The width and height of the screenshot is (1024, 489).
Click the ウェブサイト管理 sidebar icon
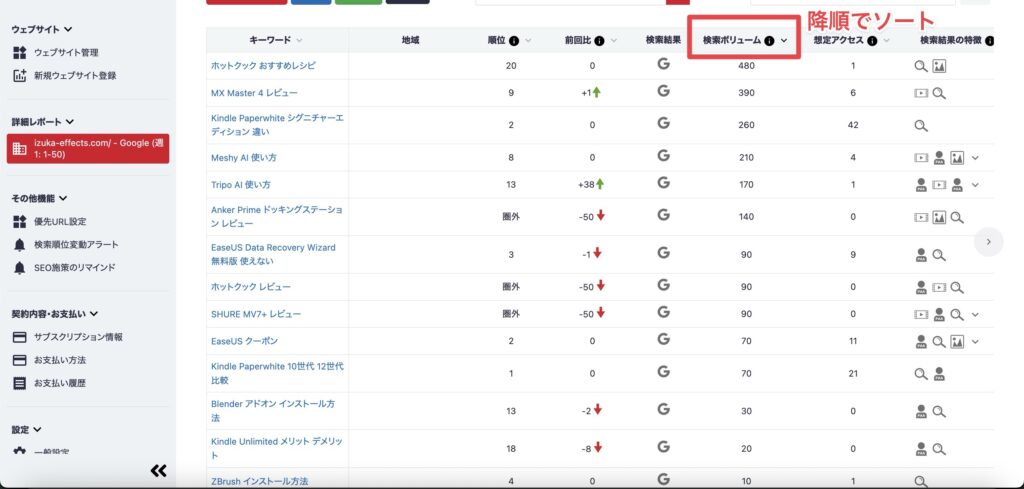point(19,52)
